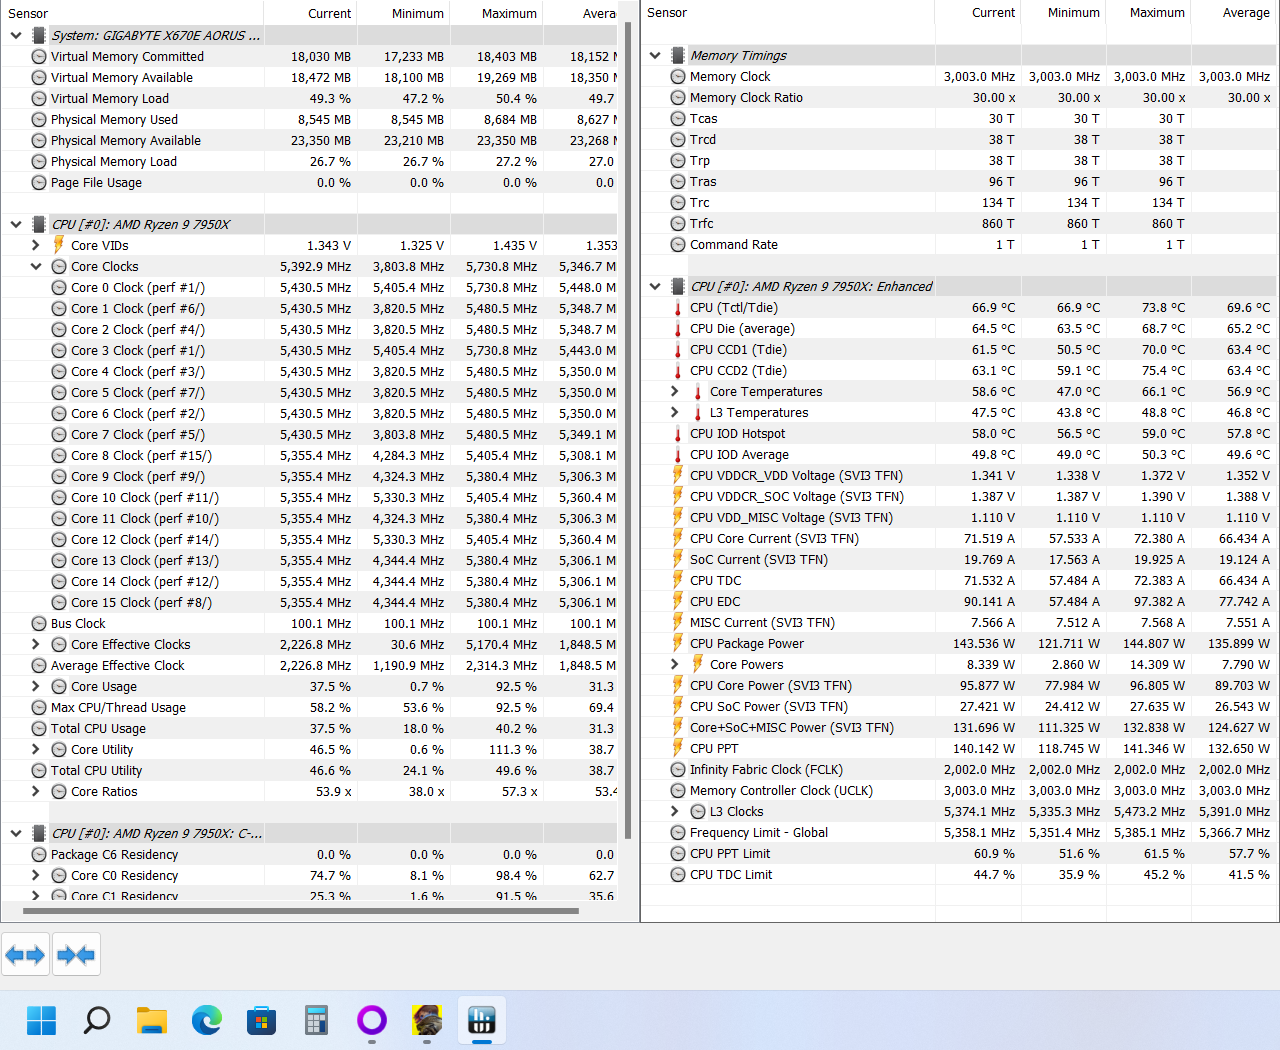The height and width of the screenshot is (1050, 1280).
Task: Click the Sensor column header in the right pane
Action: coord(788,13)
